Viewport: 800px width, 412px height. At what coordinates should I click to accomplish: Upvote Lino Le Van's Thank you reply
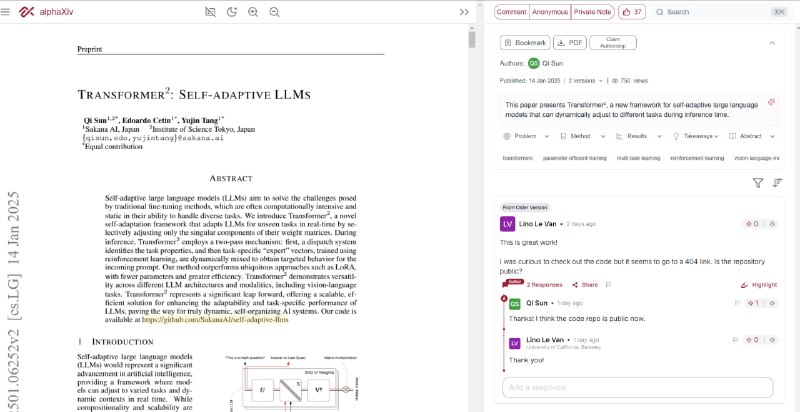753,340
